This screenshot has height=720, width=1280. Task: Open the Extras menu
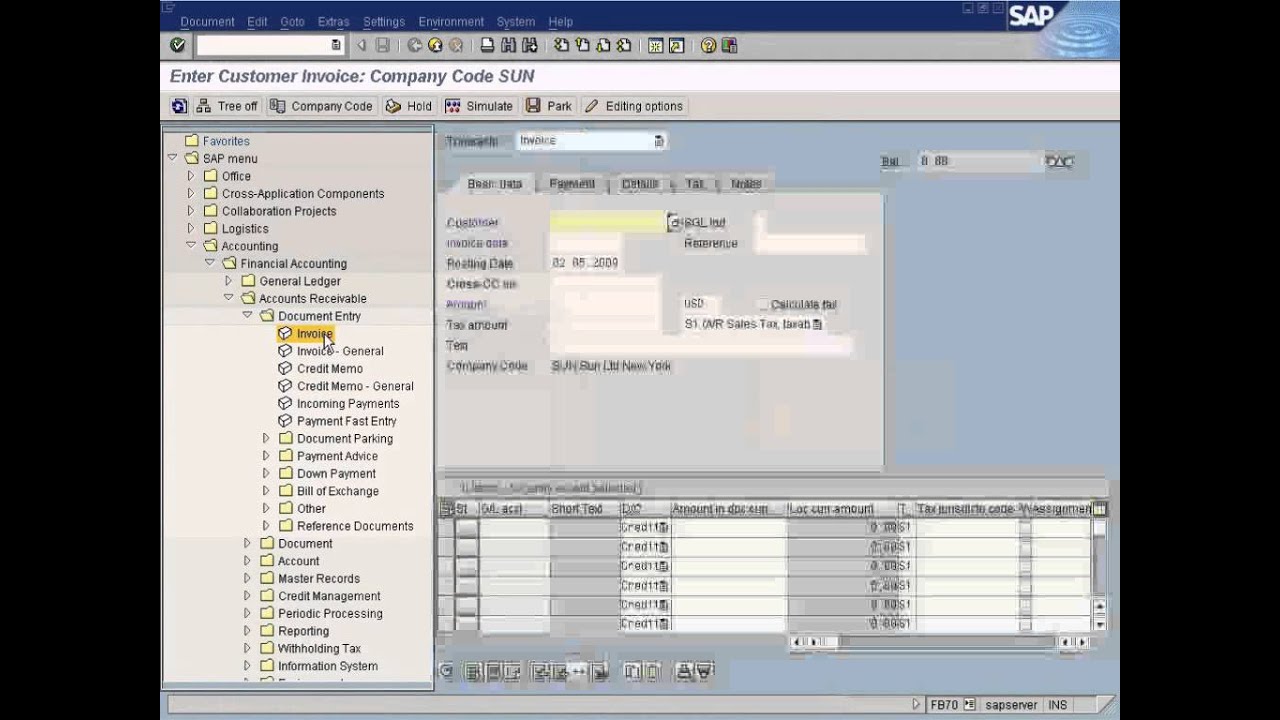334,21
